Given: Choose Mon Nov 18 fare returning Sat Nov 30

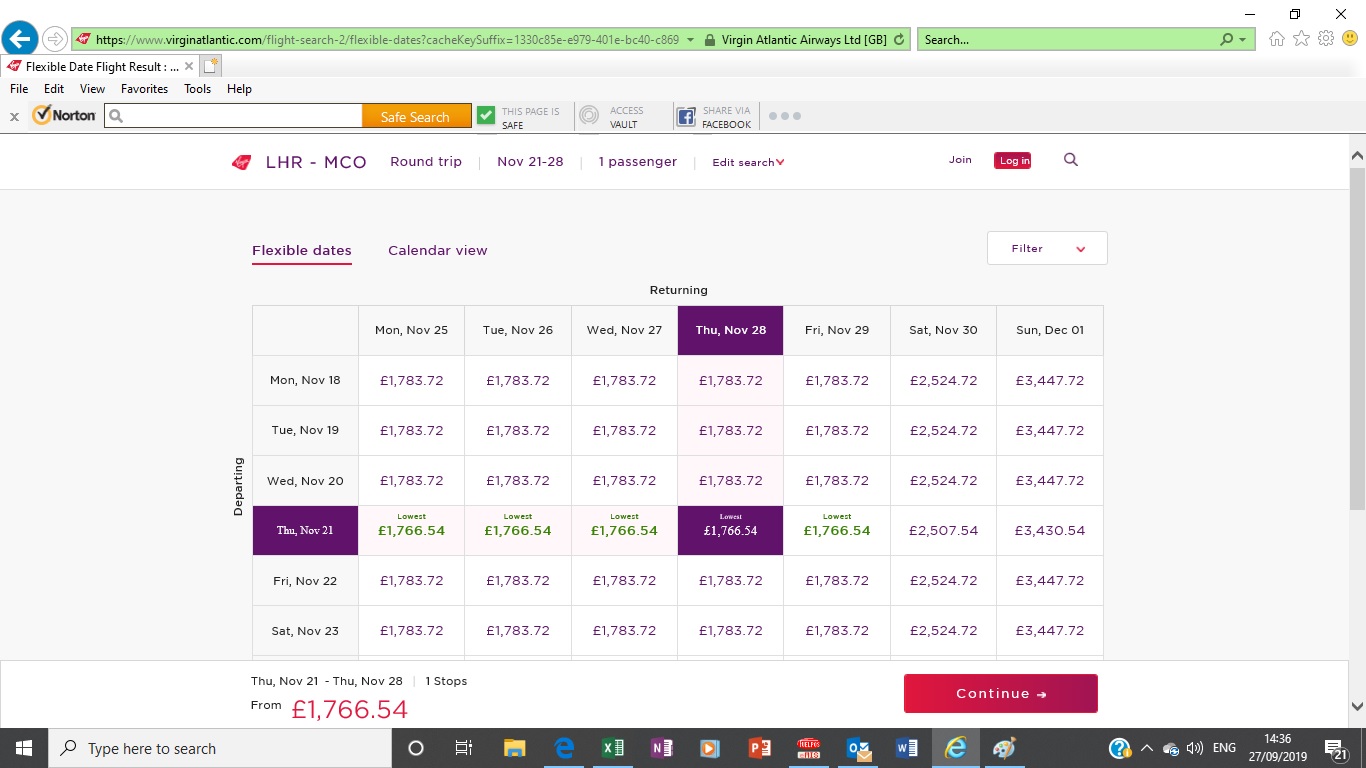Looking at the screenshot, I should tap(943, 380).
